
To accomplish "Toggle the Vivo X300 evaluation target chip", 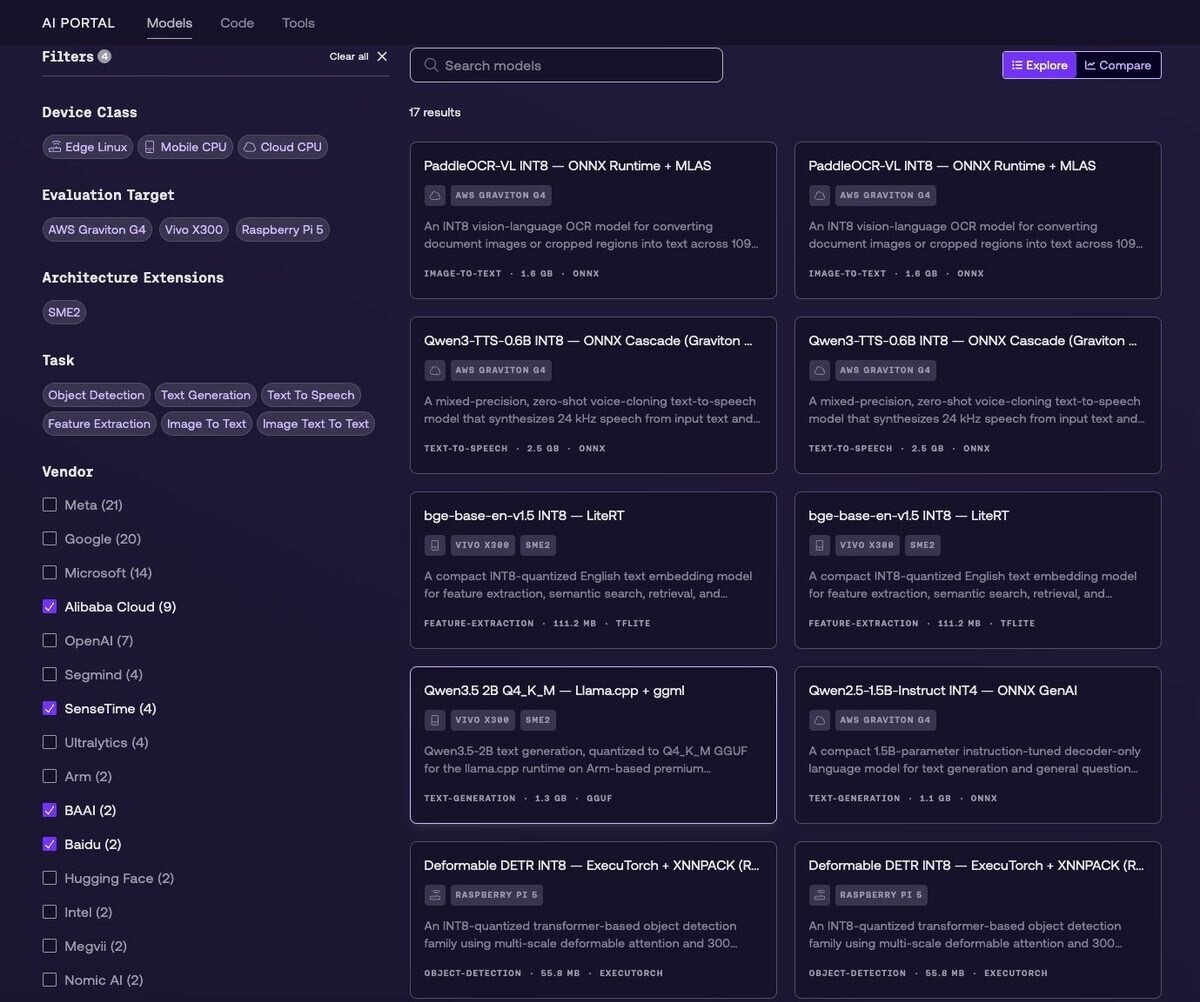I will pos(194,230).
